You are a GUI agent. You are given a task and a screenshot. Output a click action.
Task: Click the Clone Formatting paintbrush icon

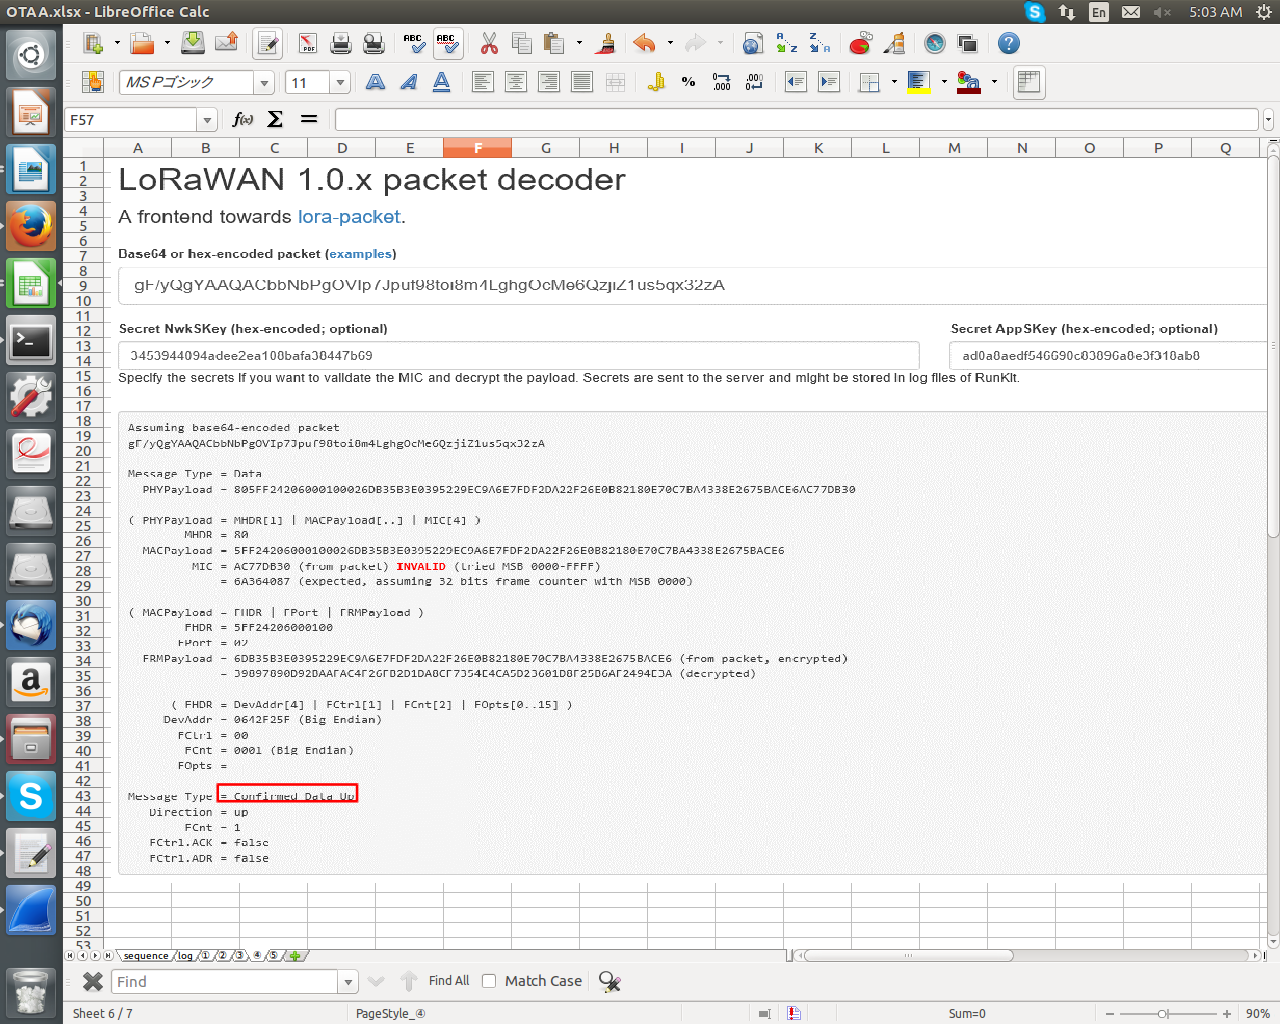tap(604, 43)
